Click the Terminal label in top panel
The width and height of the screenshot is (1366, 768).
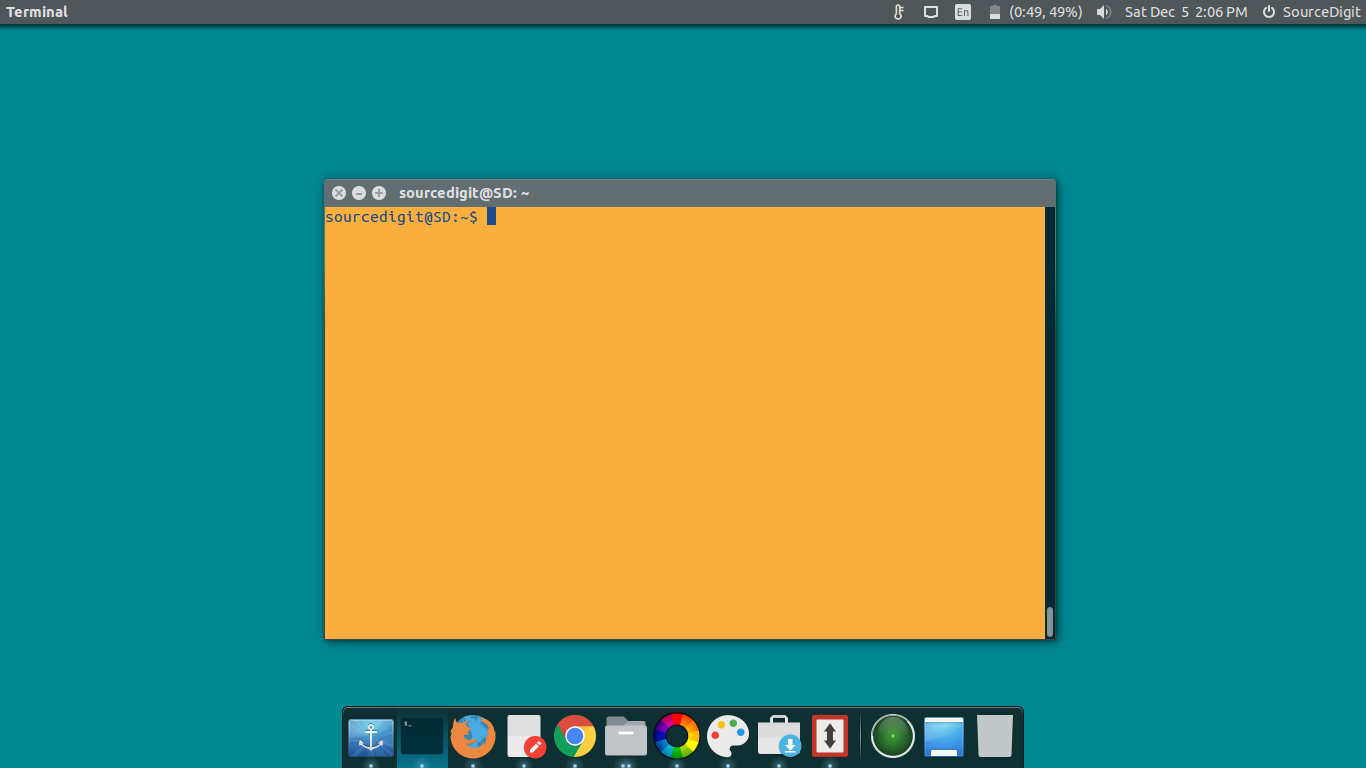tap(37, 12)
